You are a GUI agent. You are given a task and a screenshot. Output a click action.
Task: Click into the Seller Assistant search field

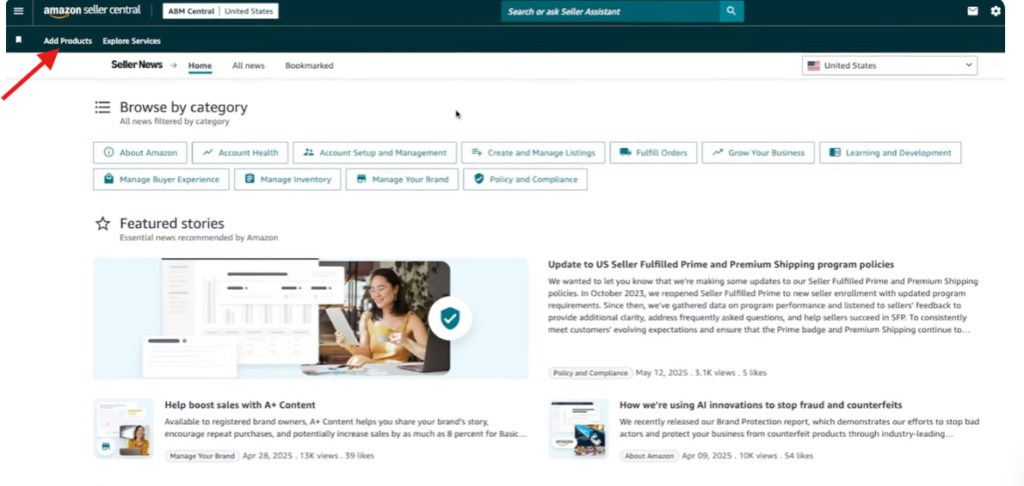click(x=610, y=11)
